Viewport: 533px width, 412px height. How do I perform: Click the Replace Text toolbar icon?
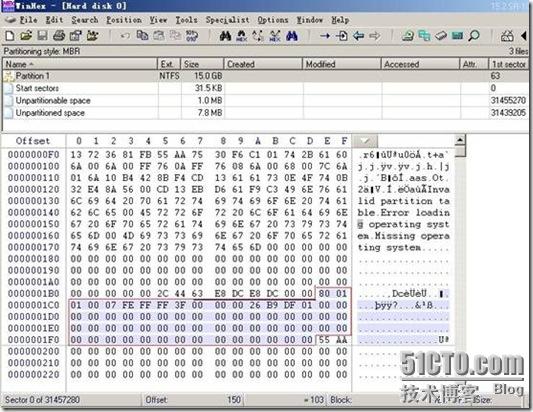tap(258, 35)
